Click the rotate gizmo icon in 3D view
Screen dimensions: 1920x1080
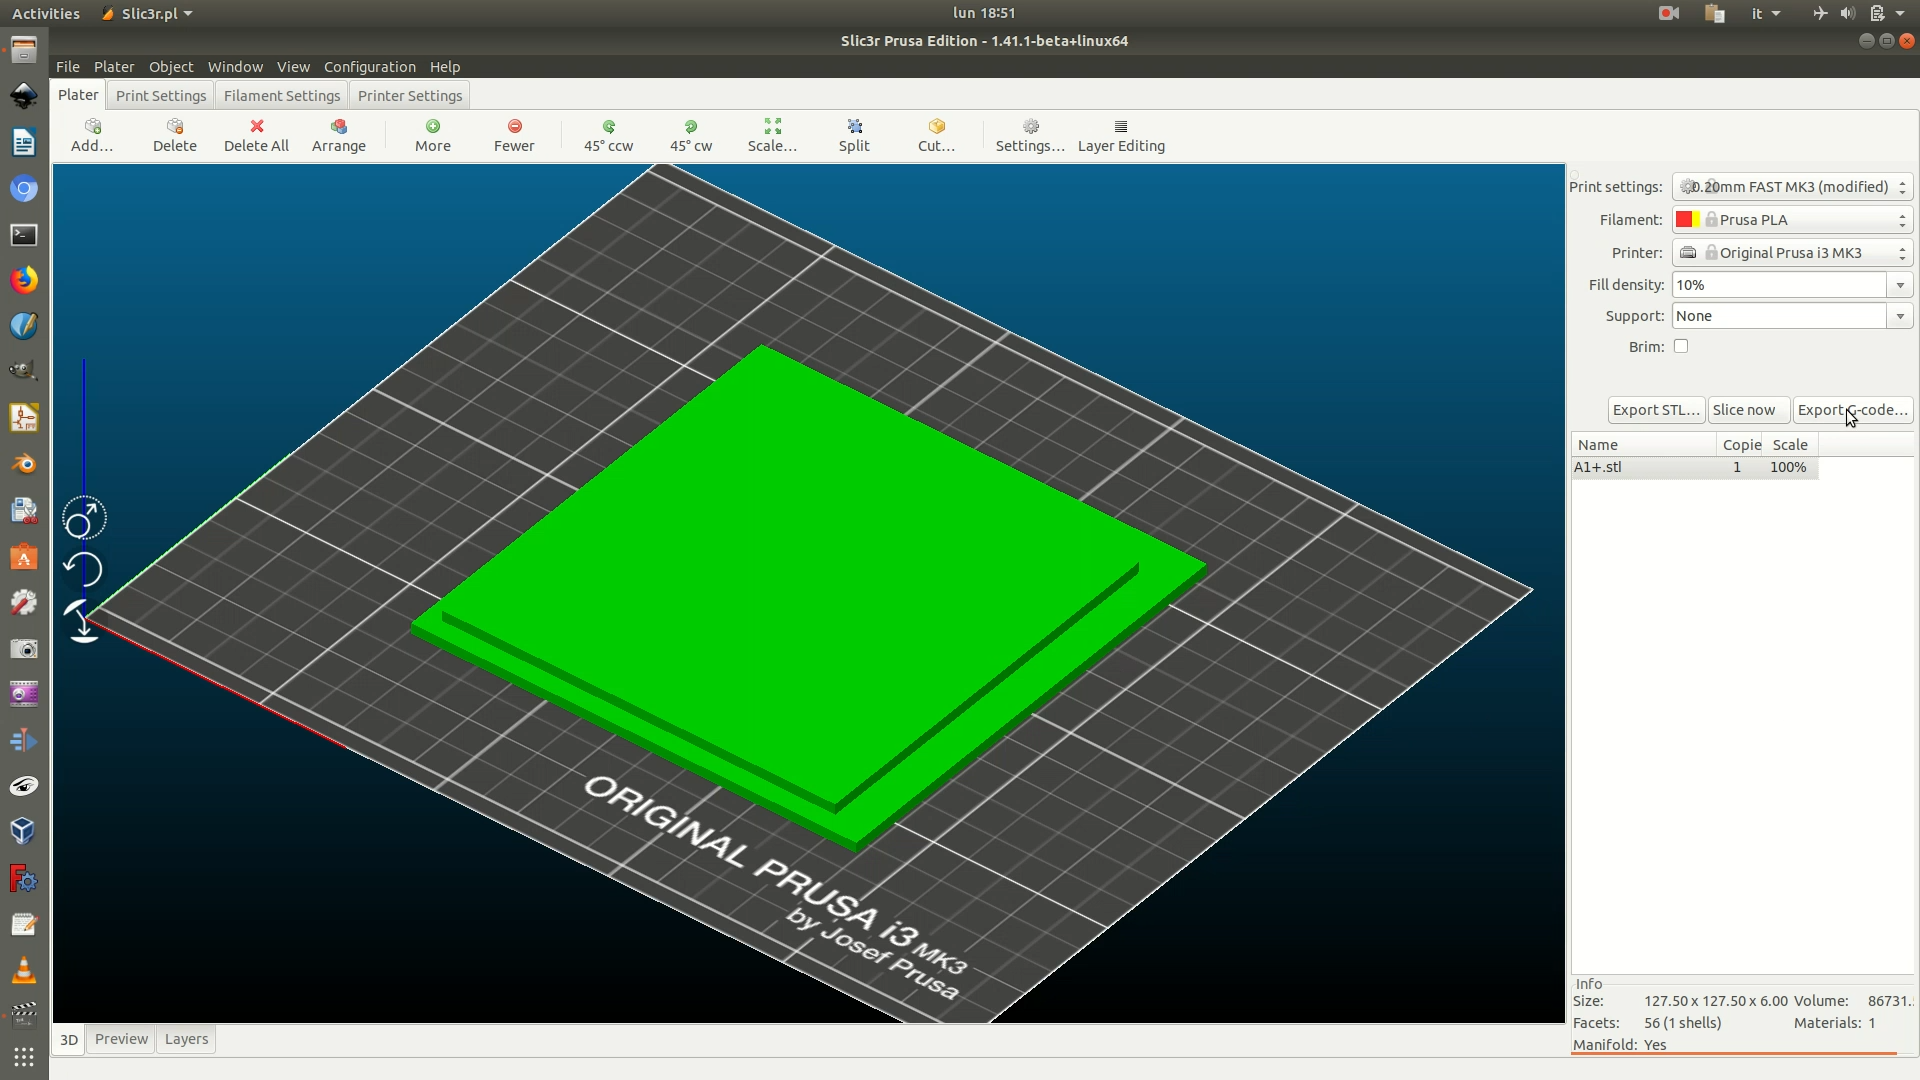tap(84, 570)
